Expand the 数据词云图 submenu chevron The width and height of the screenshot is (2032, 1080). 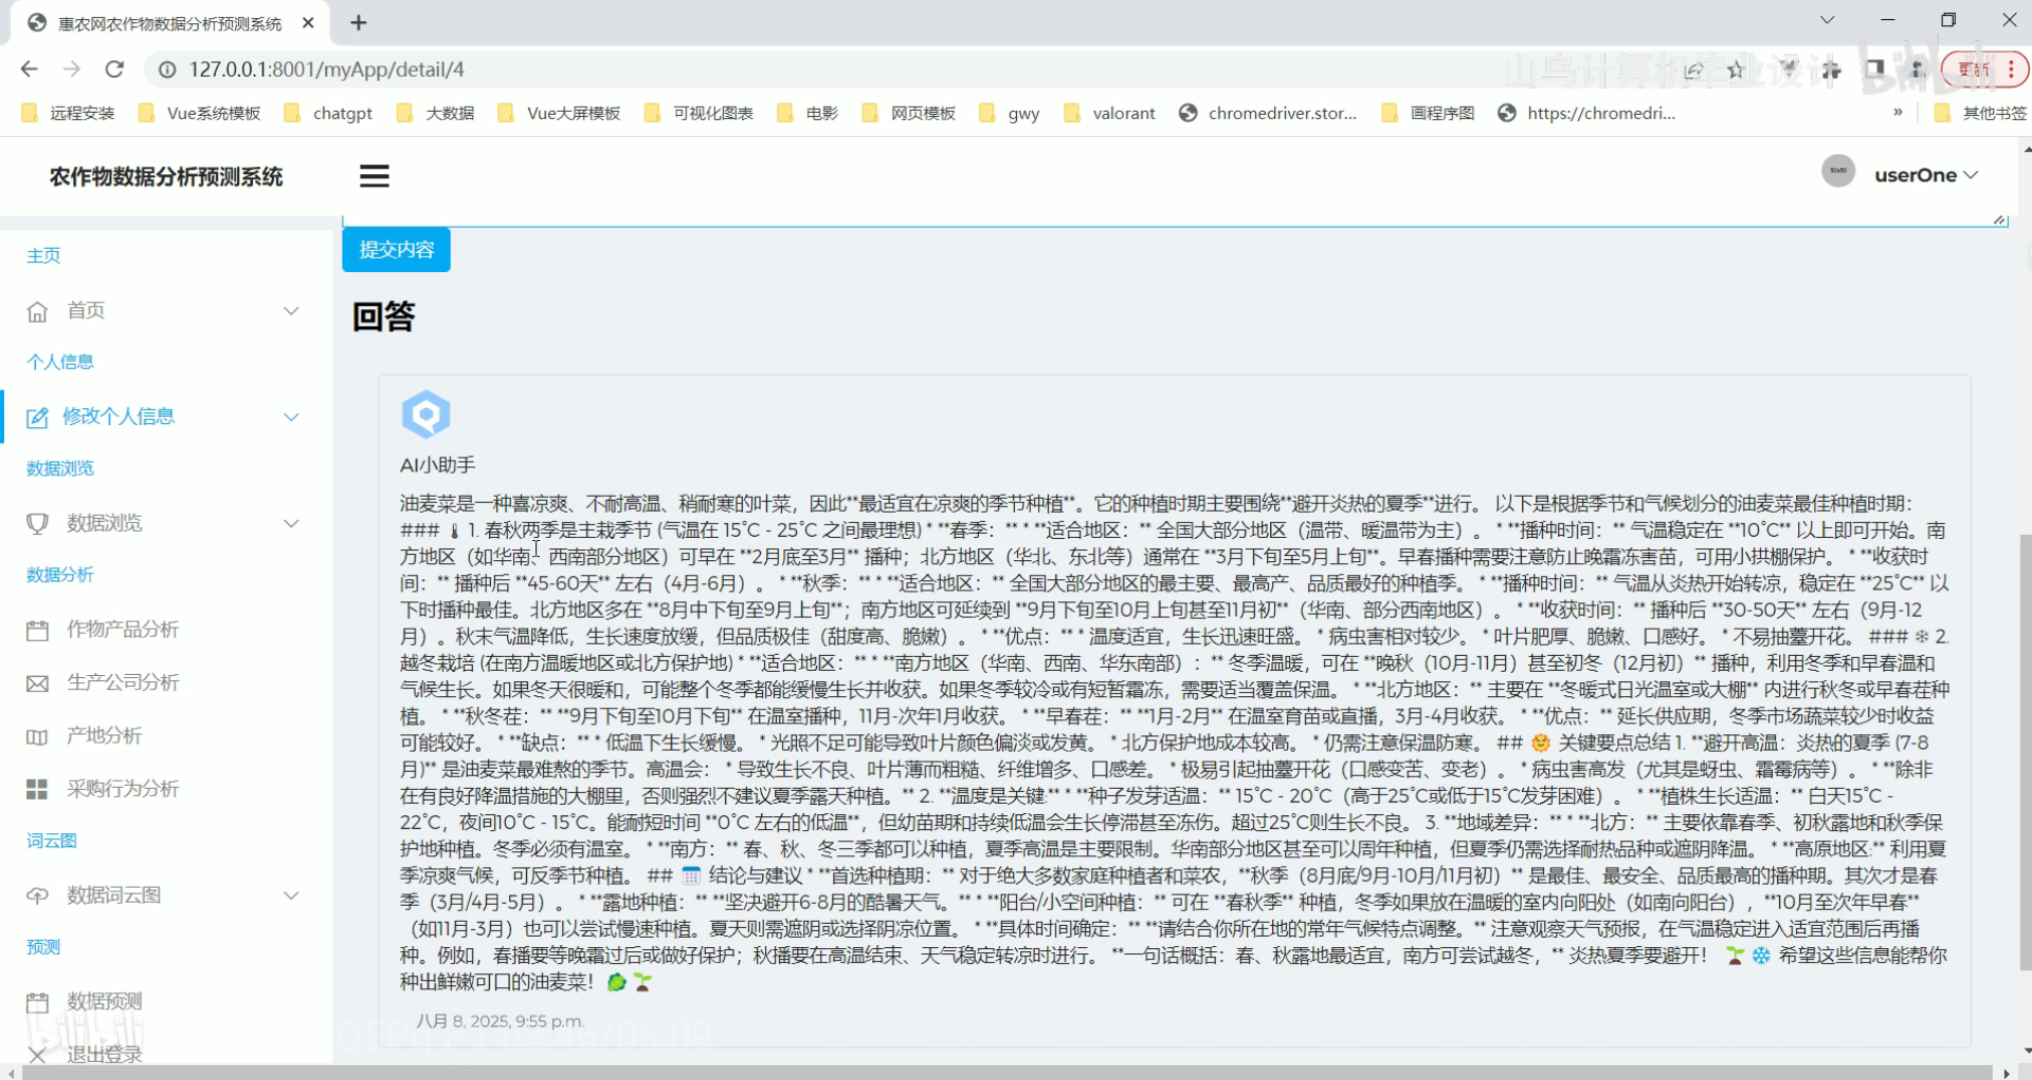point(291,895)
